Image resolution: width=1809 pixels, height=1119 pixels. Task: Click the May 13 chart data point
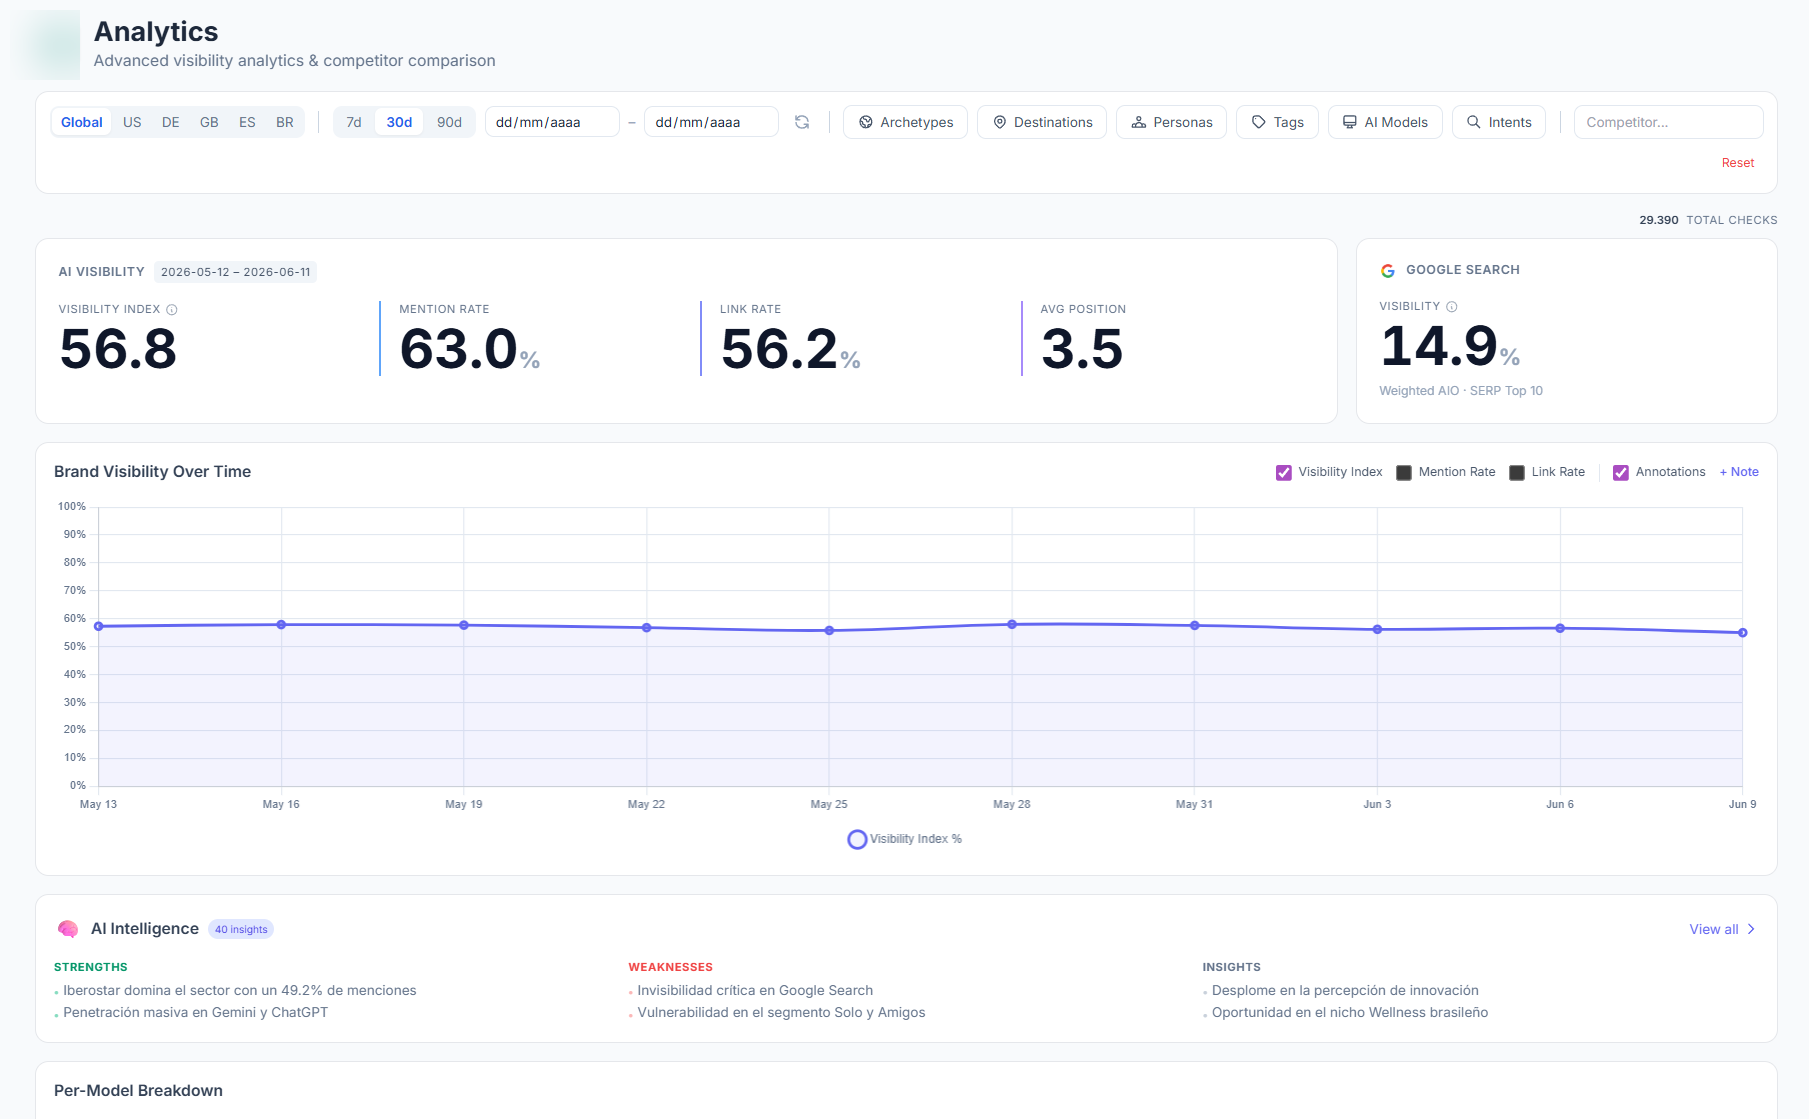(98, 626)
